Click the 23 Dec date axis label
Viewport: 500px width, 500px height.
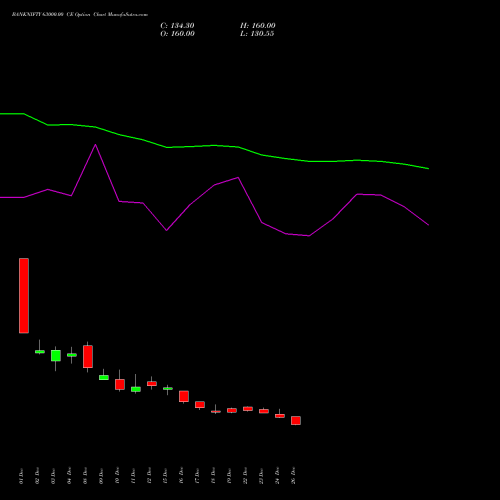tap(261, 476)
